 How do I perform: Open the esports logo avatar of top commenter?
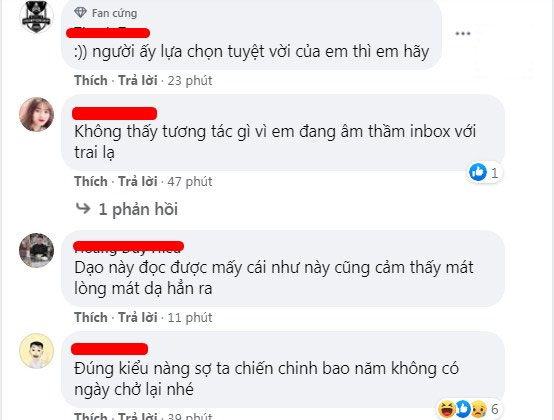36,16
